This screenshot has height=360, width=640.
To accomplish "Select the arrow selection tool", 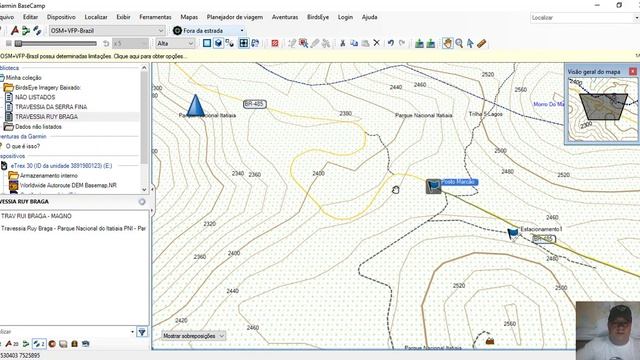I will [x=470, y=43].
